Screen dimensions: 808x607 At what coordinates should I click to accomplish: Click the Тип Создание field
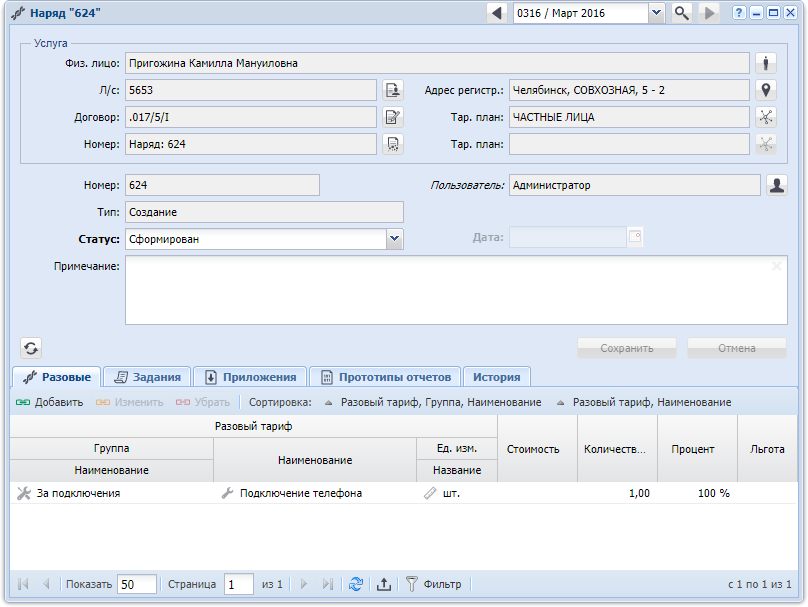coord(264,212)
